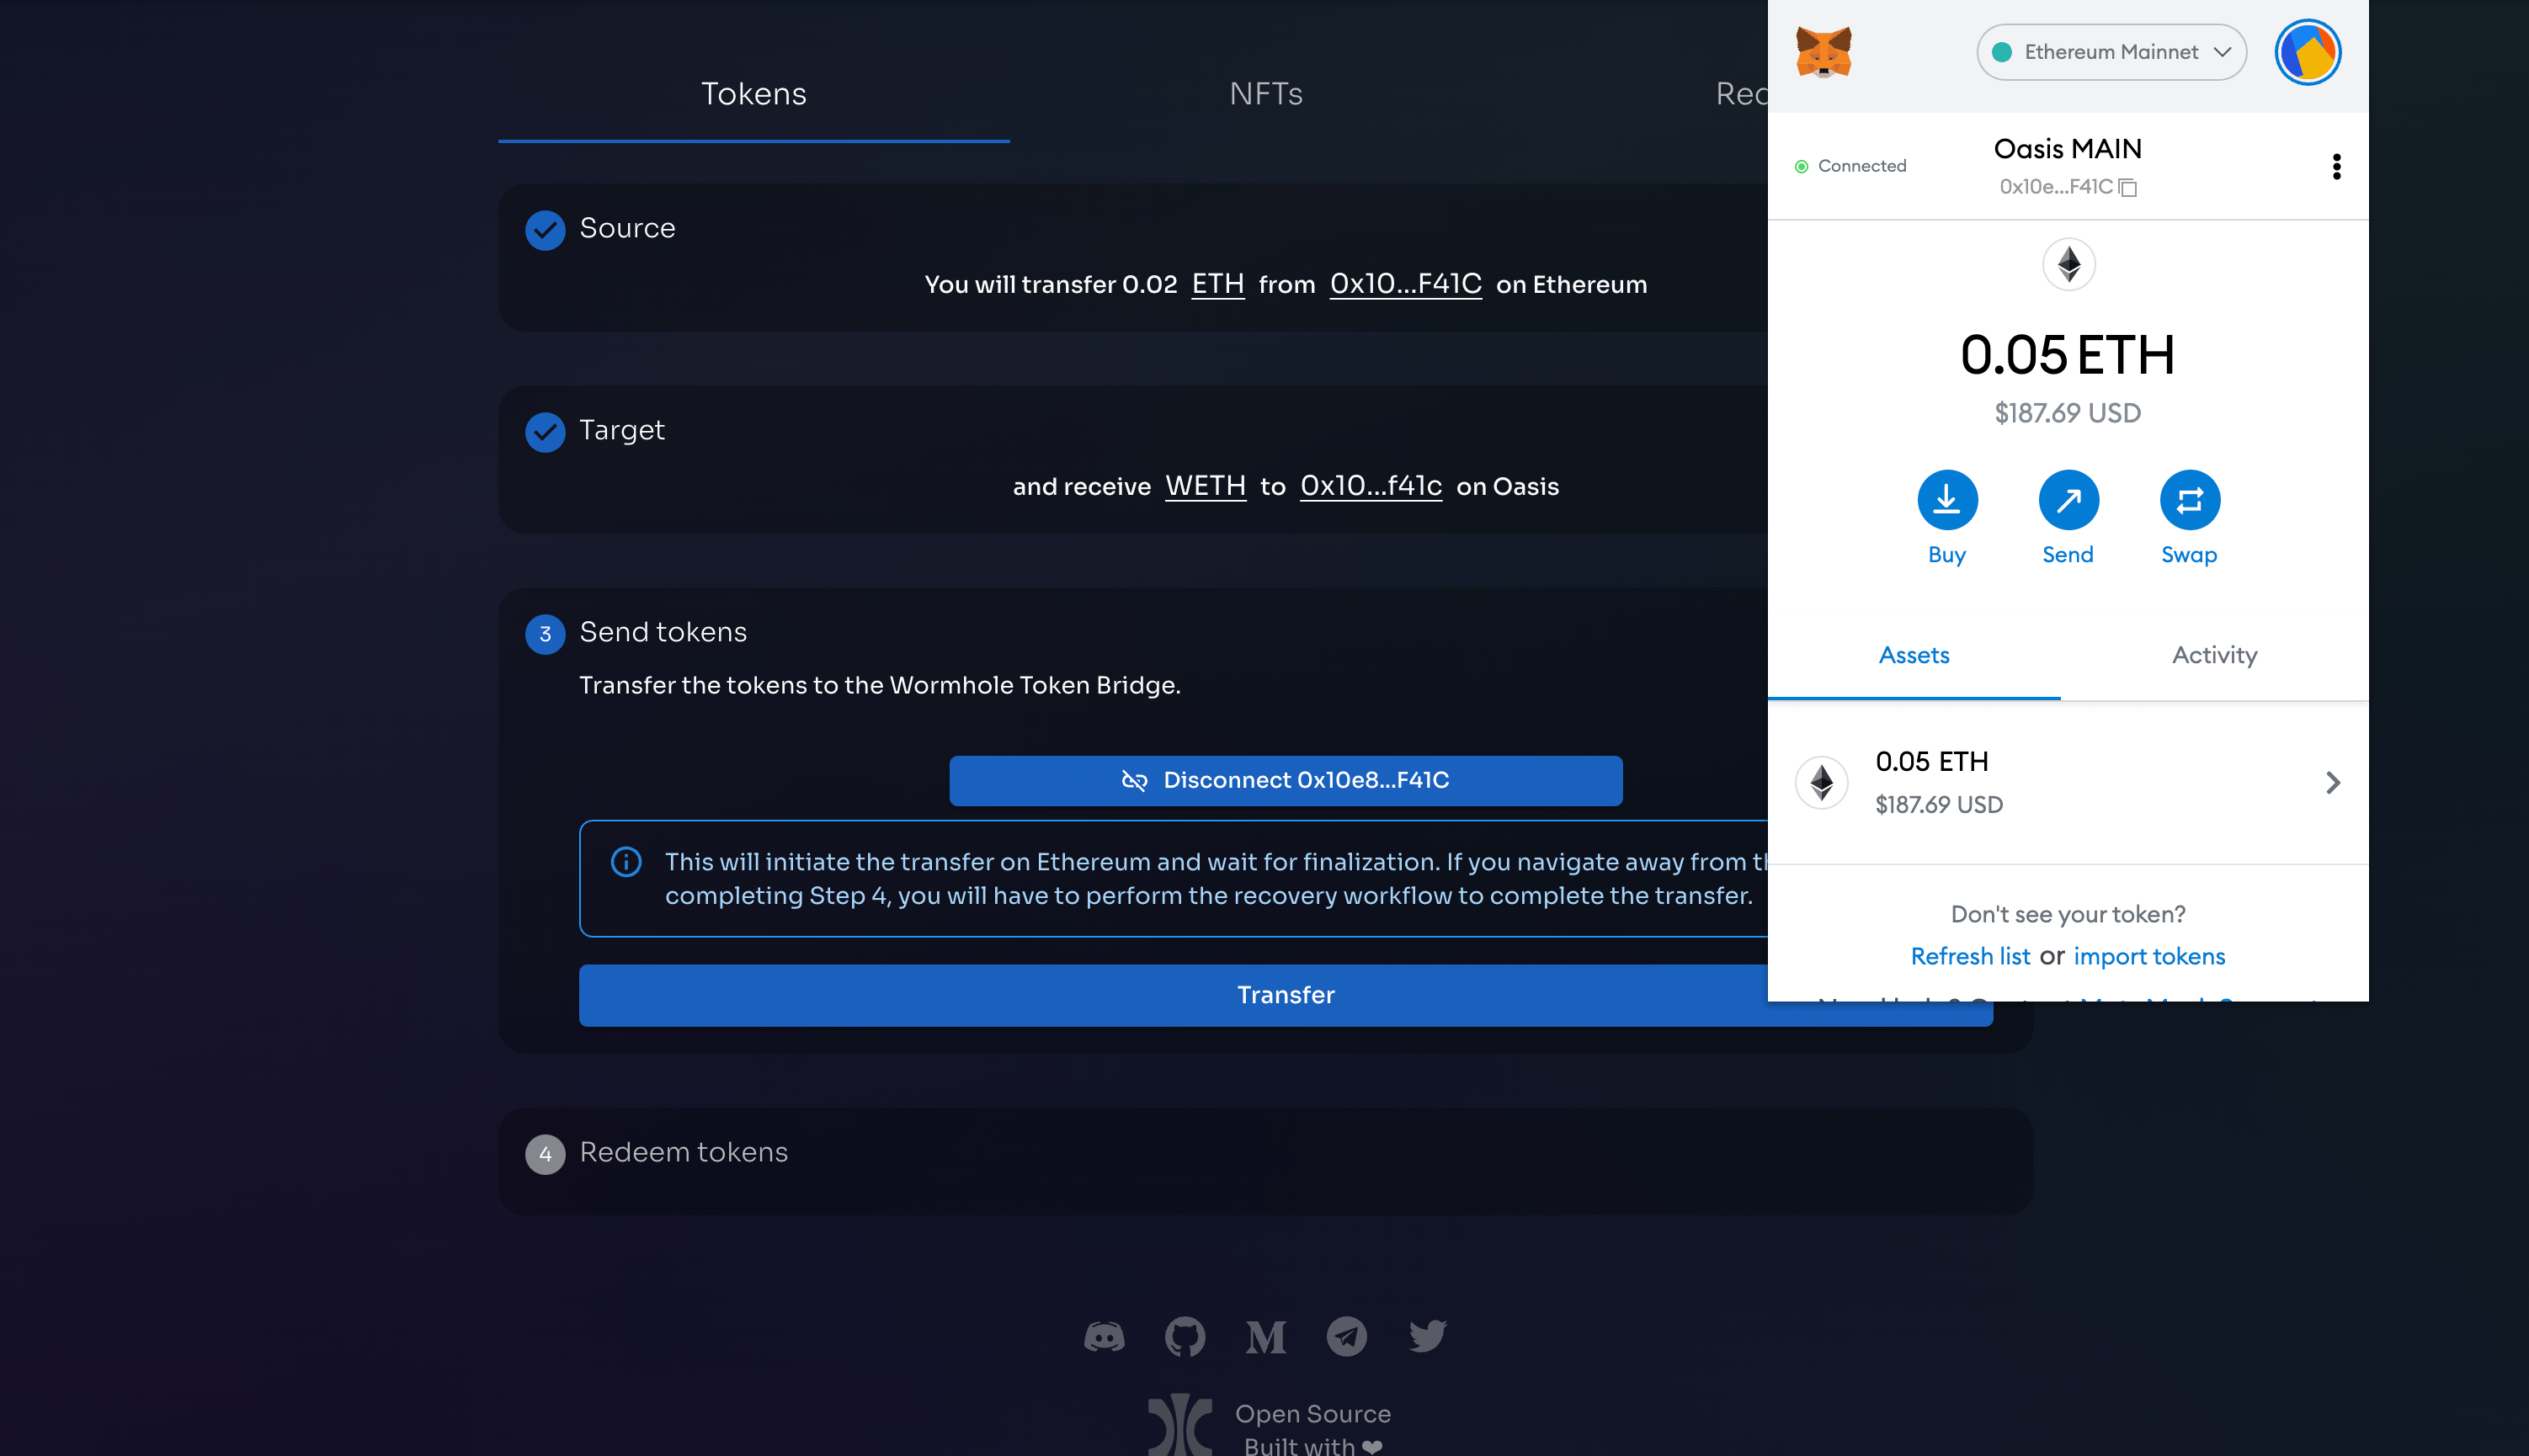Viewport: 2529px width, 1456px height.
Task: Click the Buy icon button
Action: (x=1946, y=499)
